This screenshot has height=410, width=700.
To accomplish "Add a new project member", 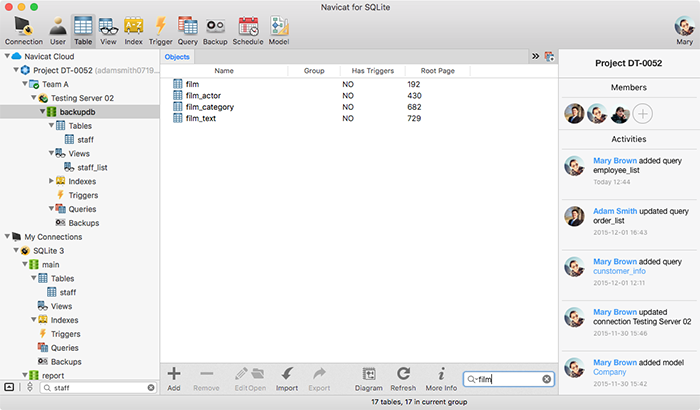I will point(642,114).
